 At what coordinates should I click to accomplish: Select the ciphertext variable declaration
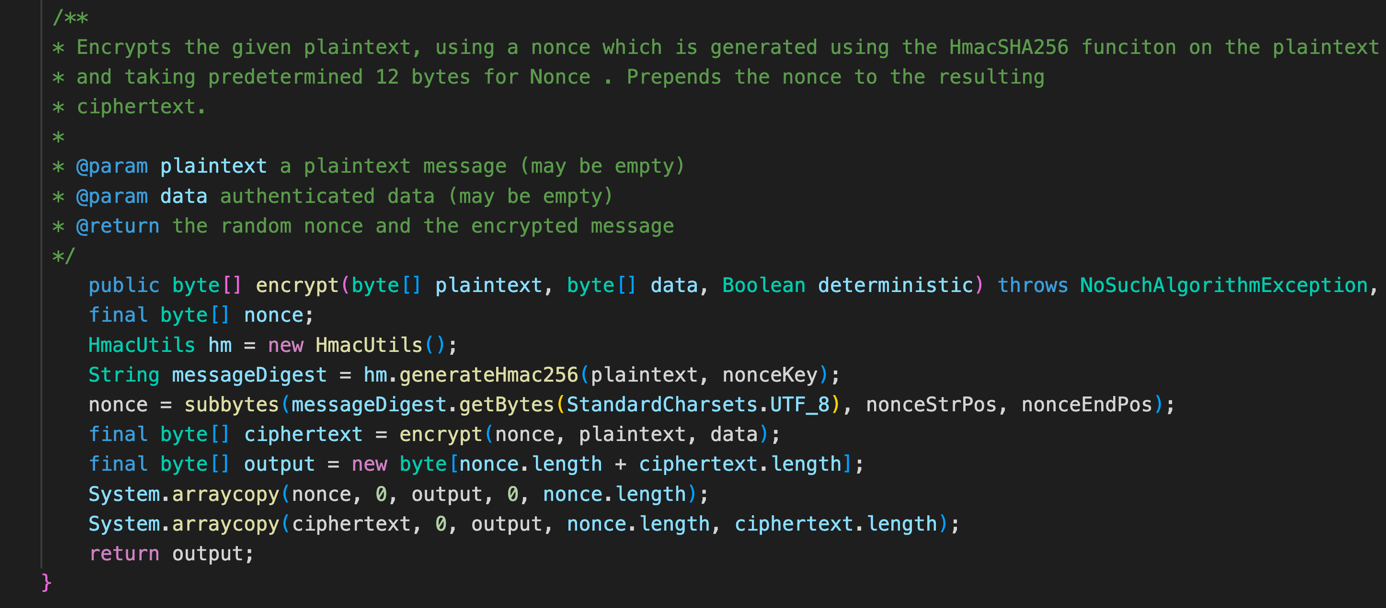click(303, 433)
